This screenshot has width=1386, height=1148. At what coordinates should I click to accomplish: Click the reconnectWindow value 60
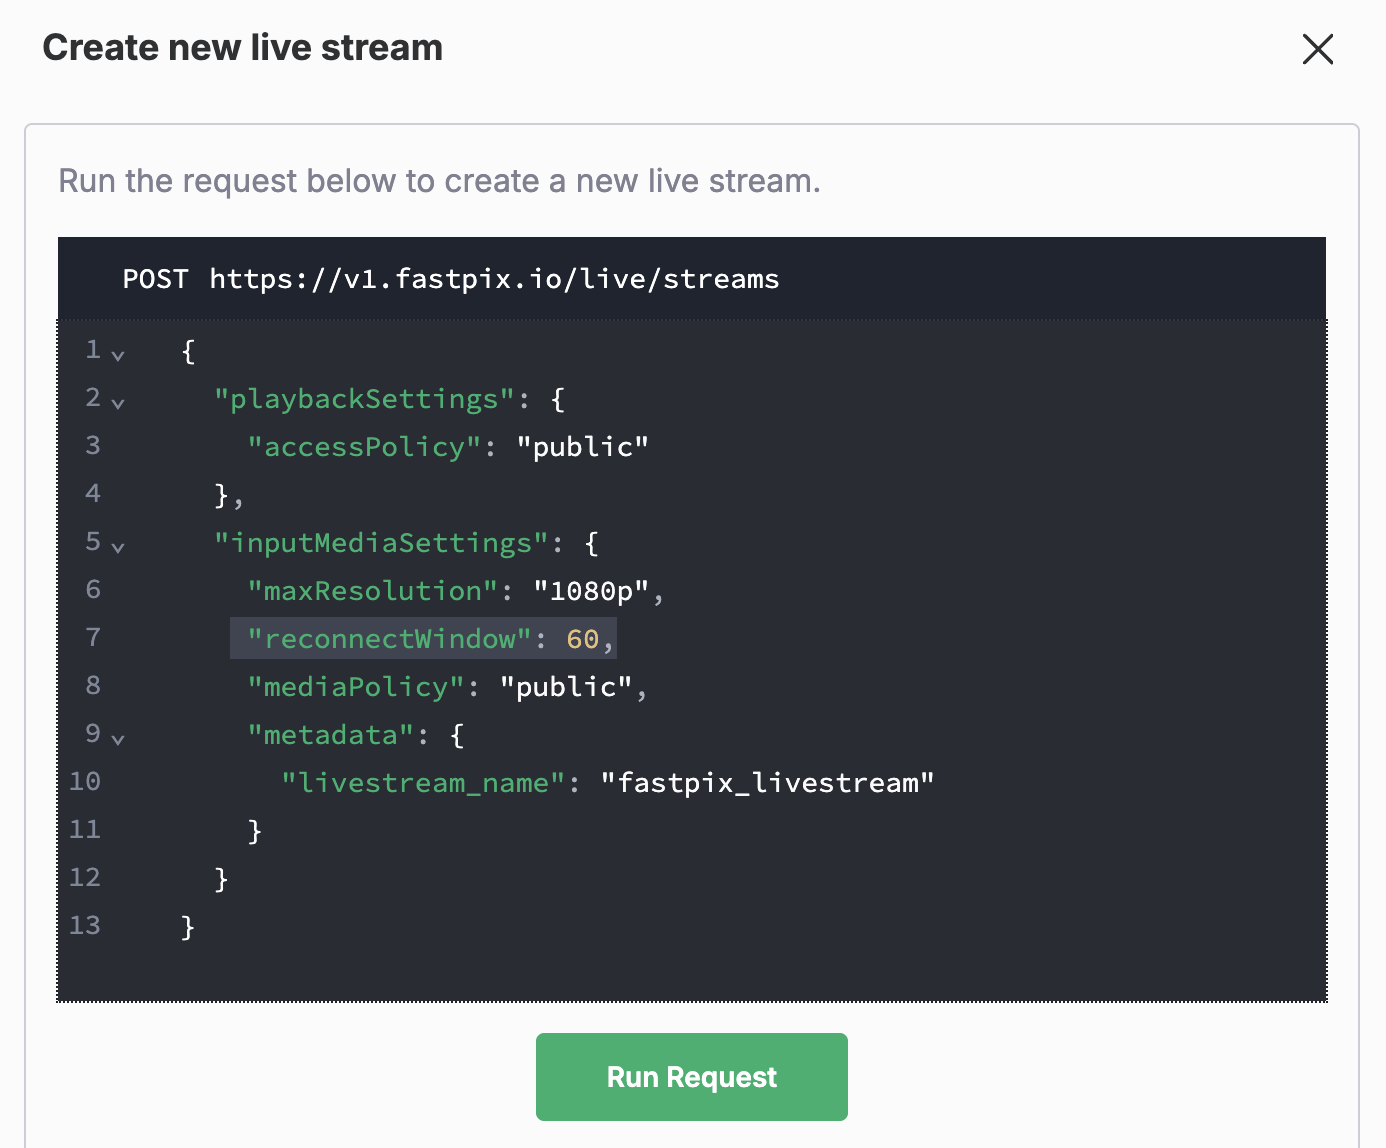tap(583, 639)
